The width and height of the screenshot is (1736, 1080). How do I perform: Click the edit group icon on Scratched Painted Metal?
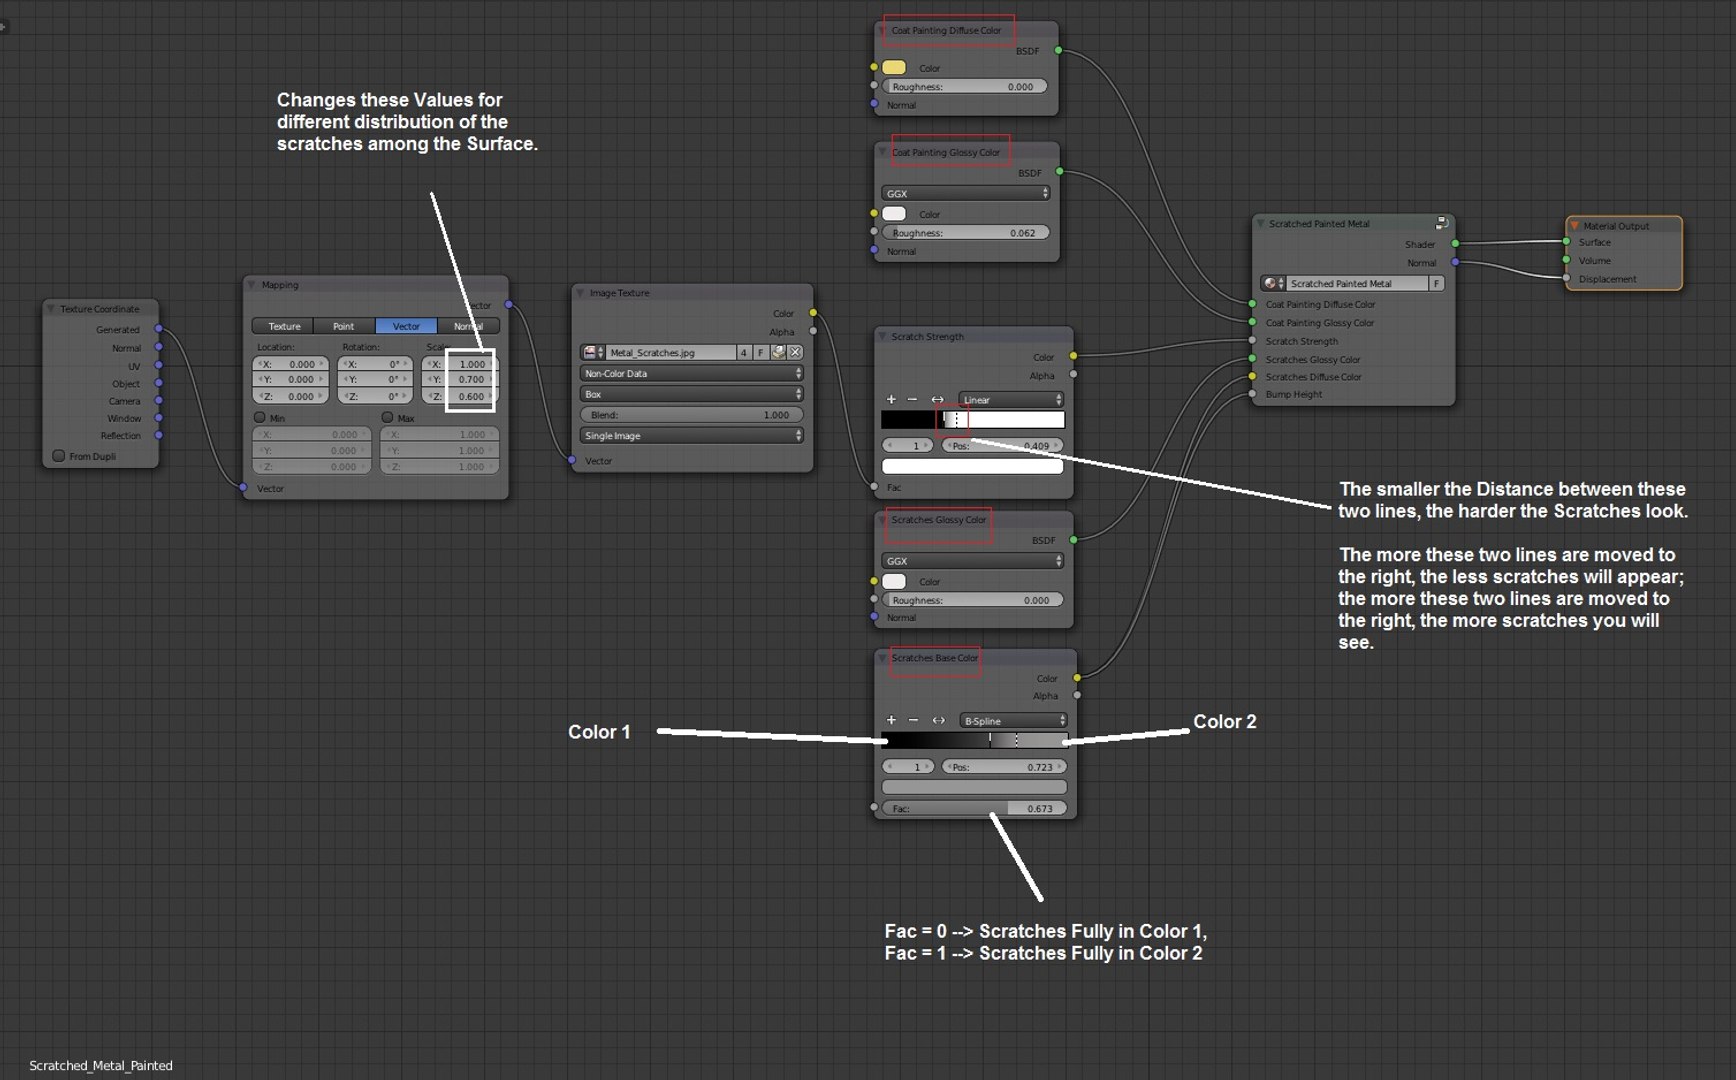(1441, 223)
